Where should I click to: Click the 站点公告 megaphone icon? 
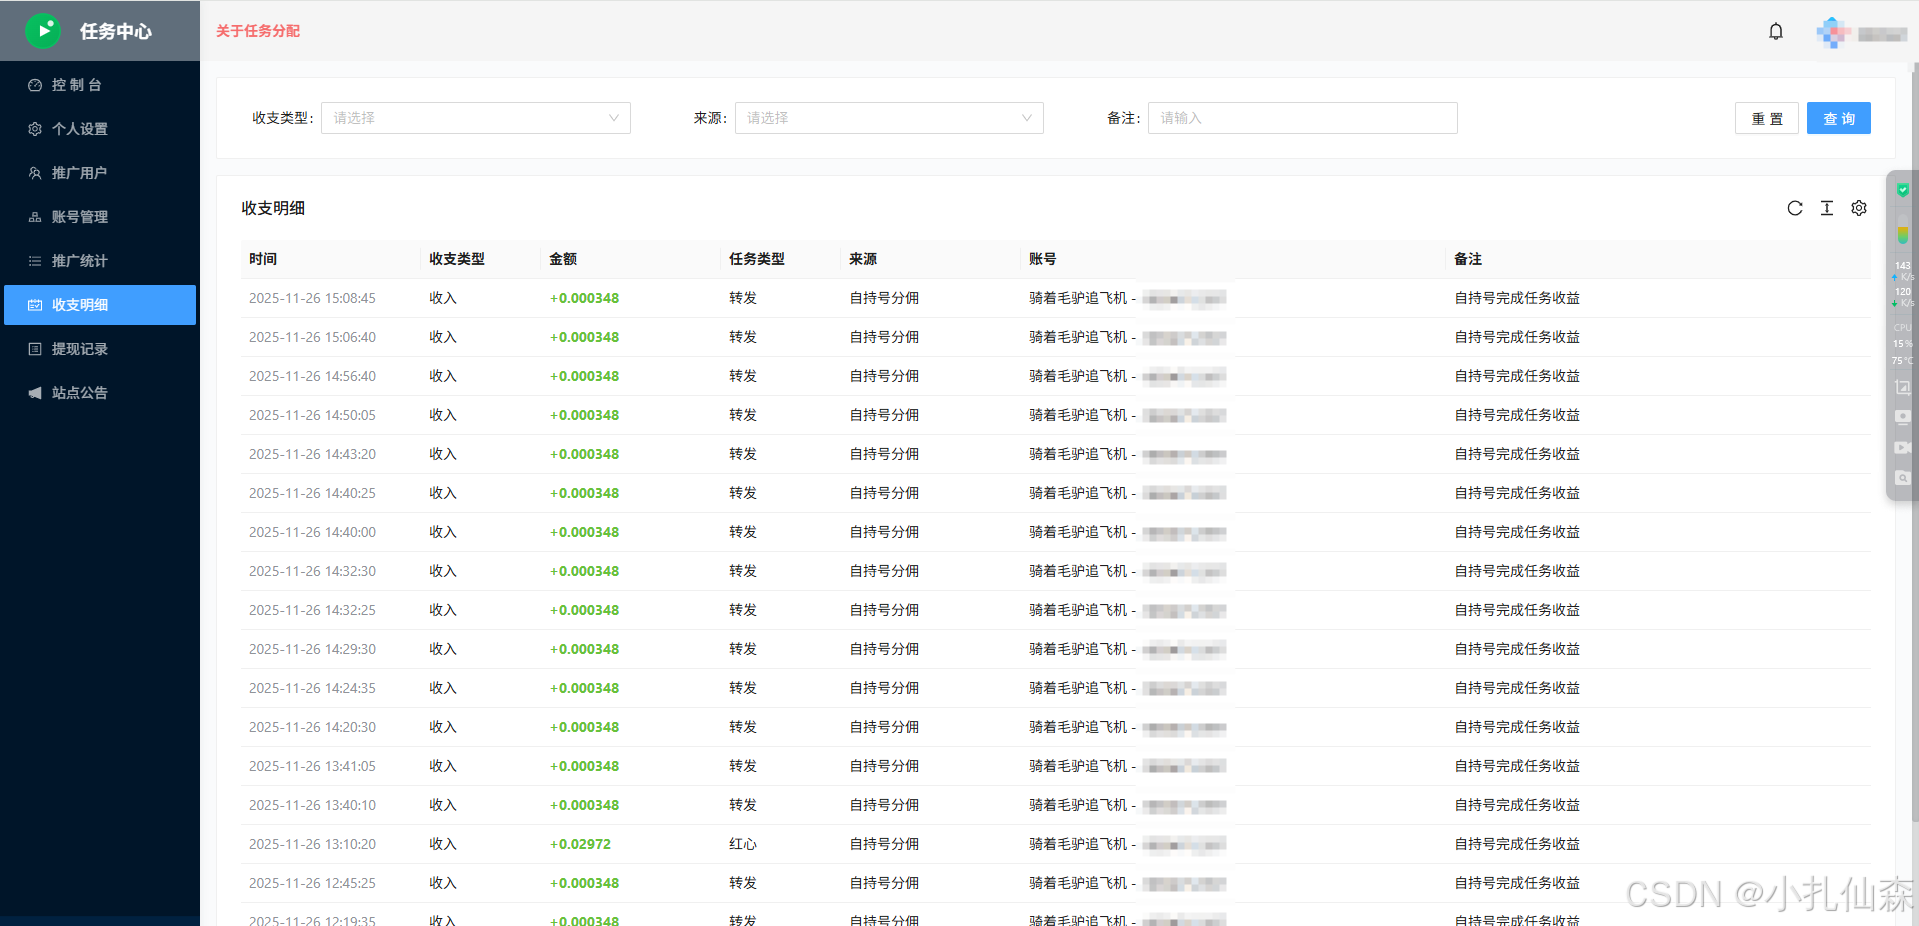[35, 393]
